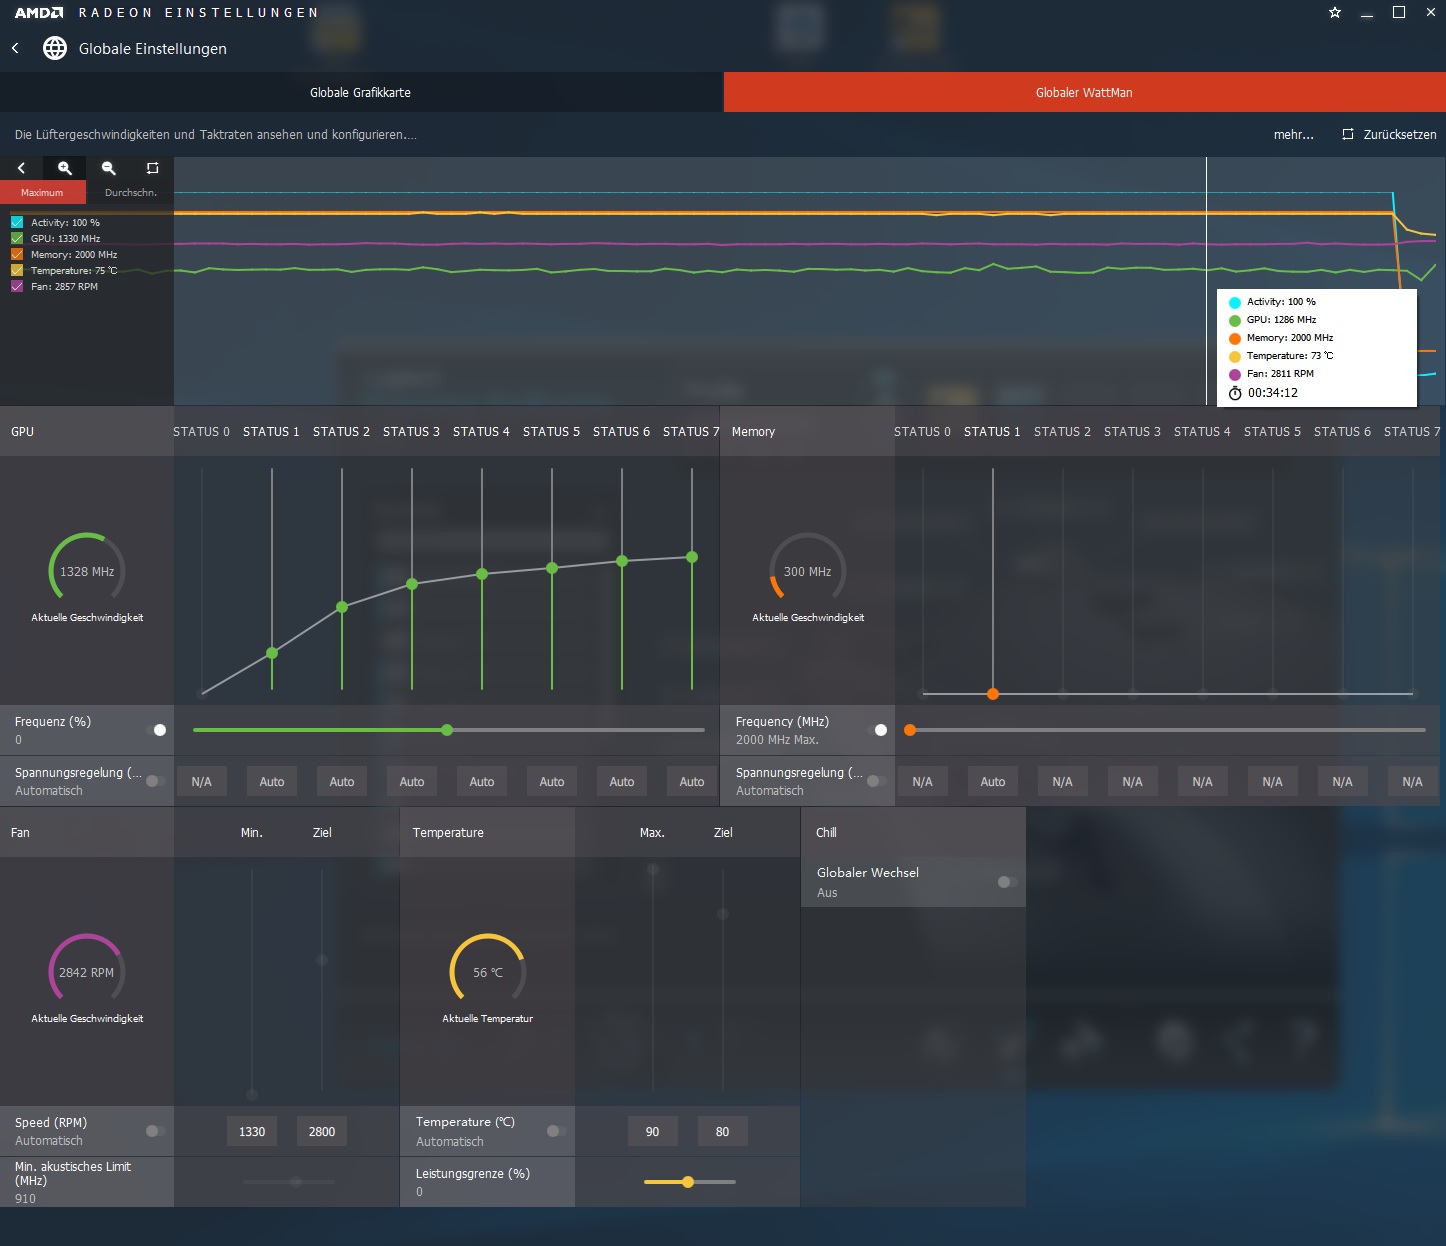This screenshot has width=1446, height=1246.
Task: Click the Memory STATUS 1 orange point
Action: [x=993, y=694]
